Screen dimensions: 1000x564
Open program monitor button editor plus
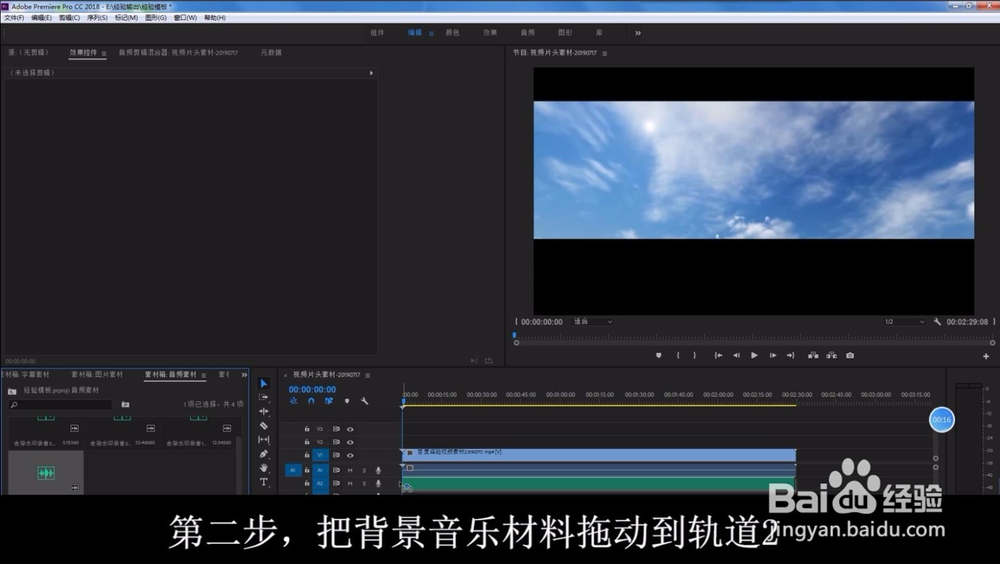(x=986, y=356)
